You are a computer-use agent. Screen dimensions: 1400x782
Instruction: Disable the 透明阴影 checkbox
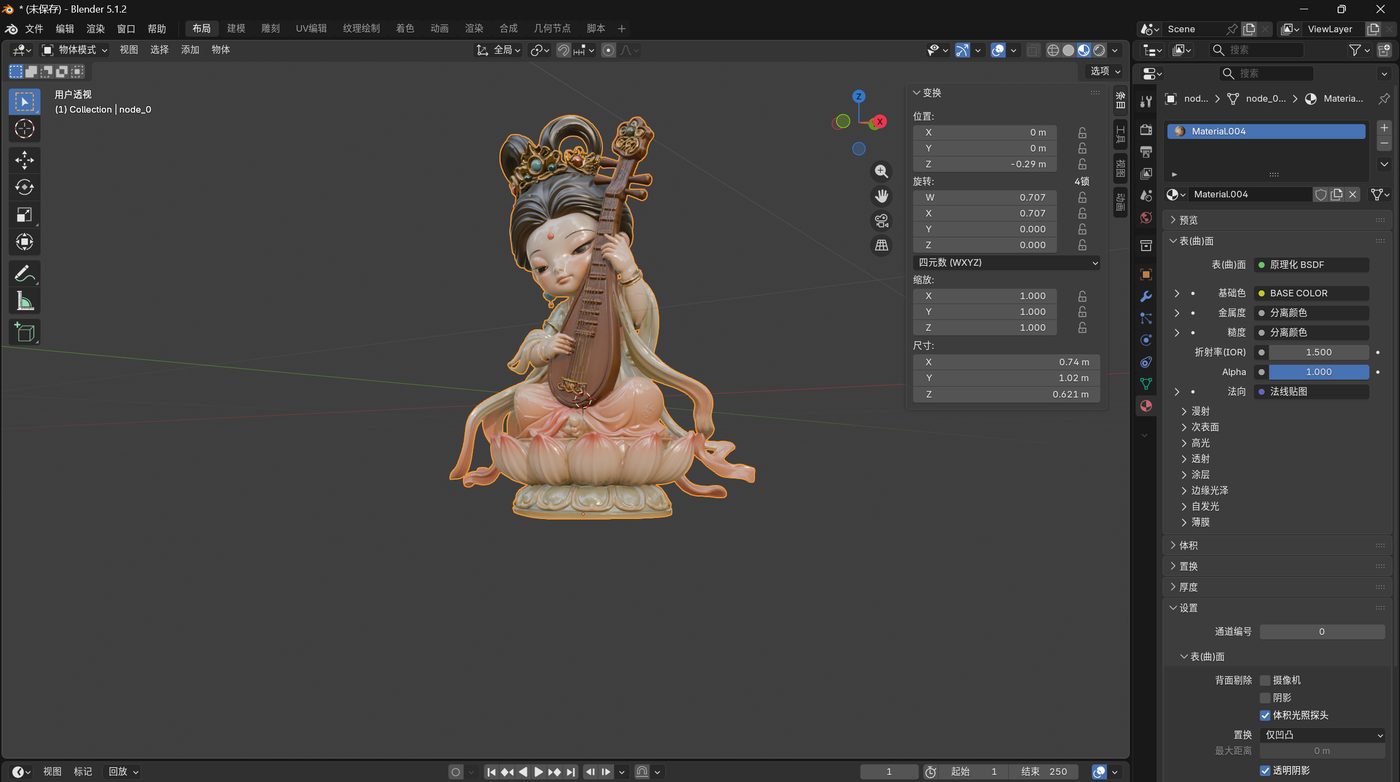[x=1265, y=770]
